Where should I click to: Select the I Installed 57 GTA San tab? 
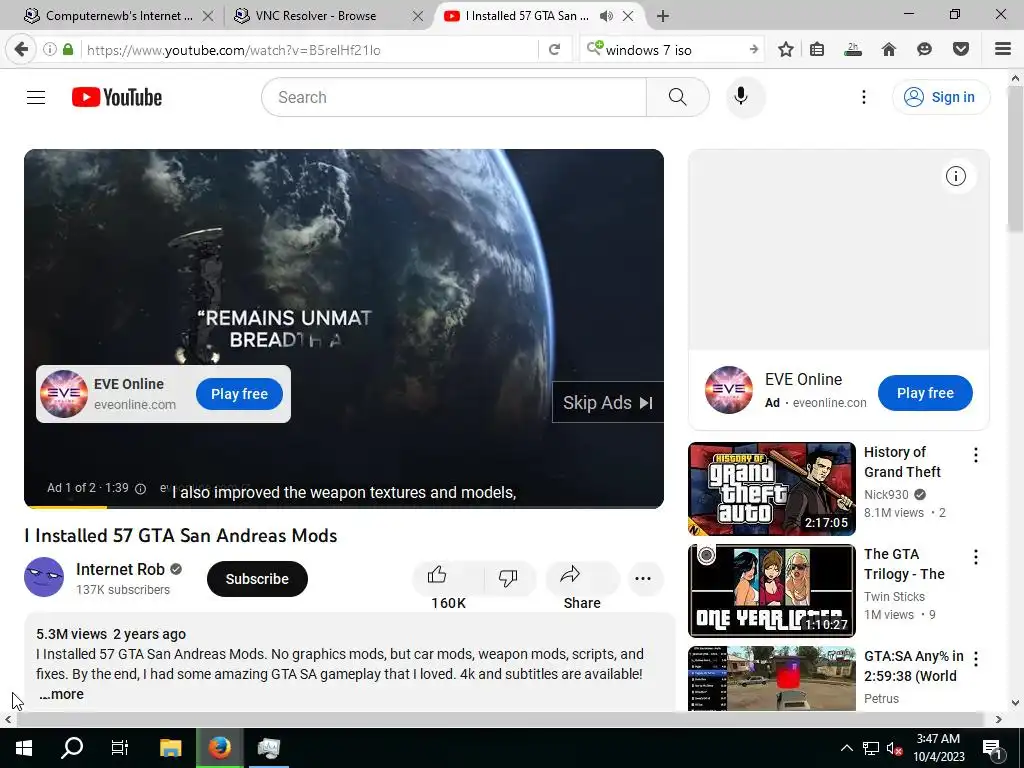[526, 16]
